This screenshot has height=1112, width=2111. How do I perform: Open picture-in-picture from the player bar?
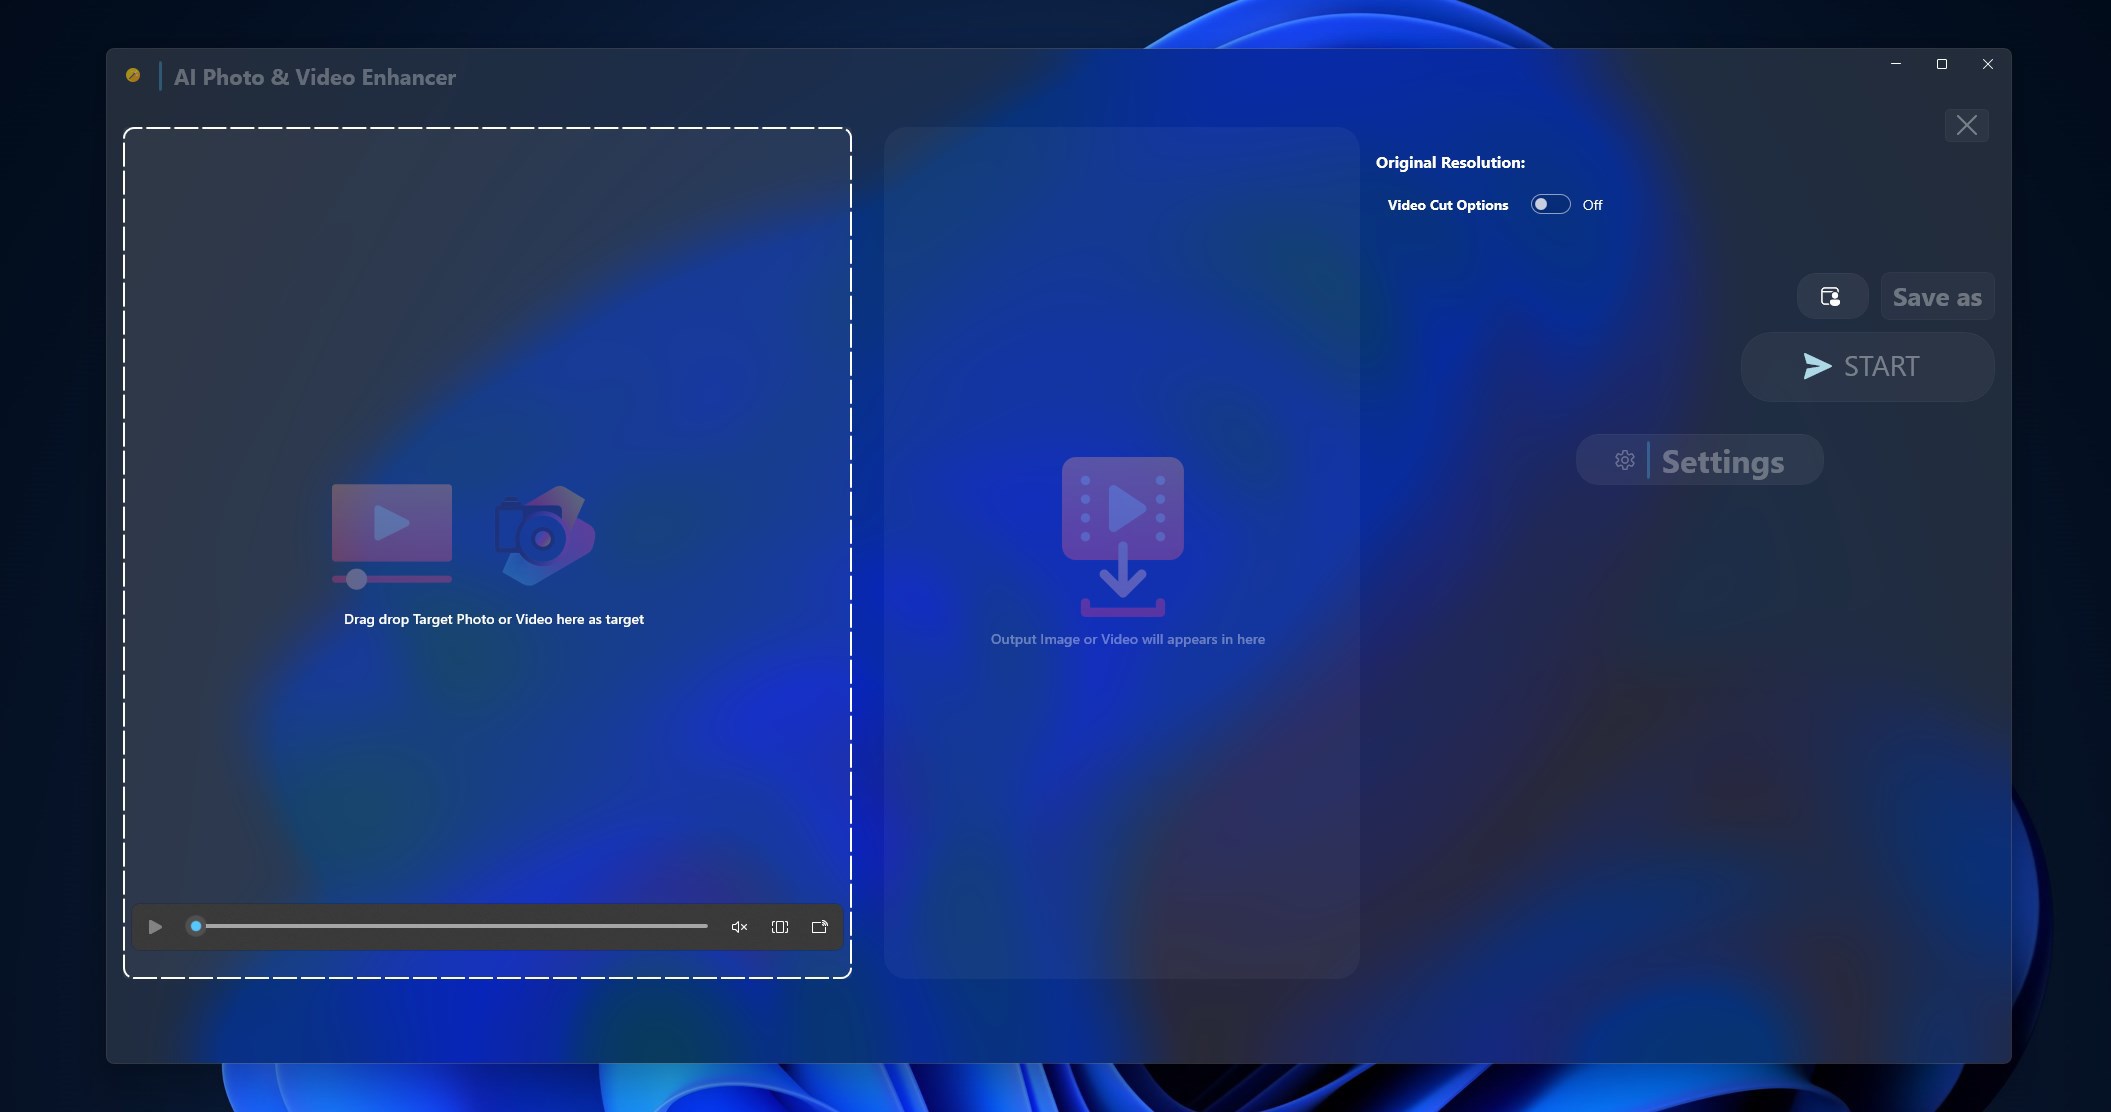[818, 926]
